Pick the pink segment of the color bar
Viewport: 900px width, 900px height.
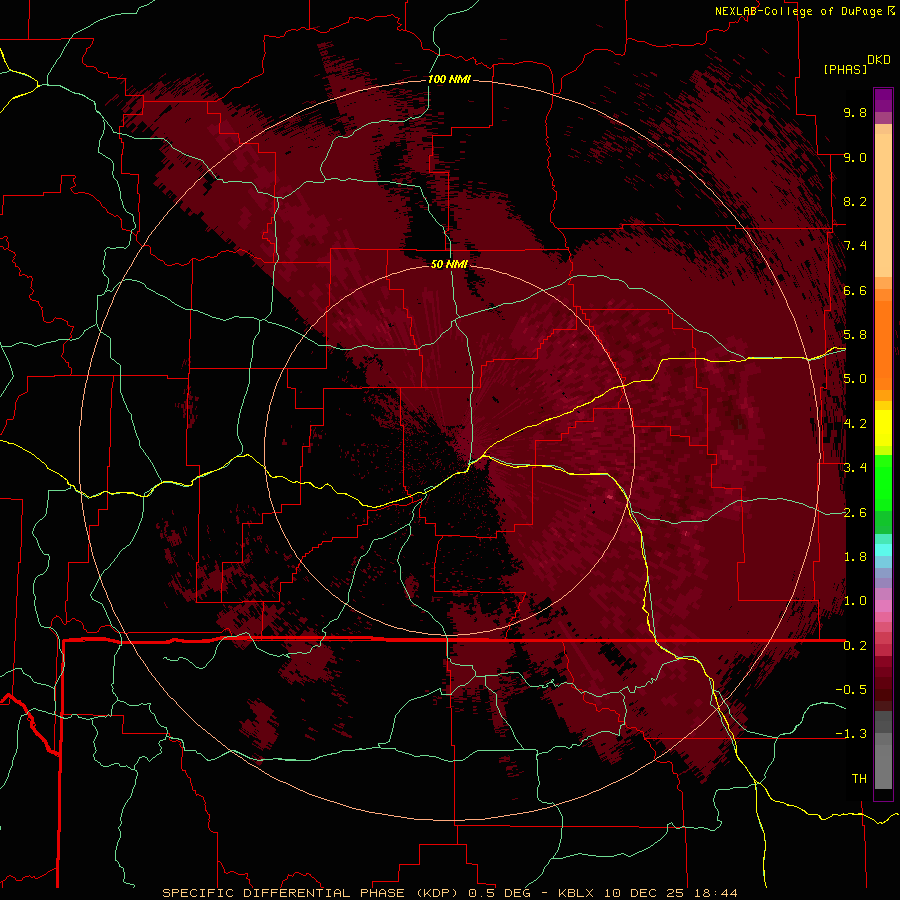[883, 606]
